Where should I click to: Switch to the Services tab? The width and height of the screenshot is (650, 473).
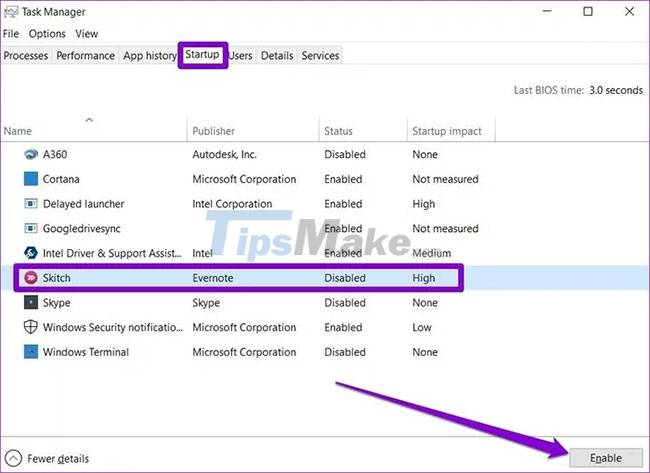320,56
